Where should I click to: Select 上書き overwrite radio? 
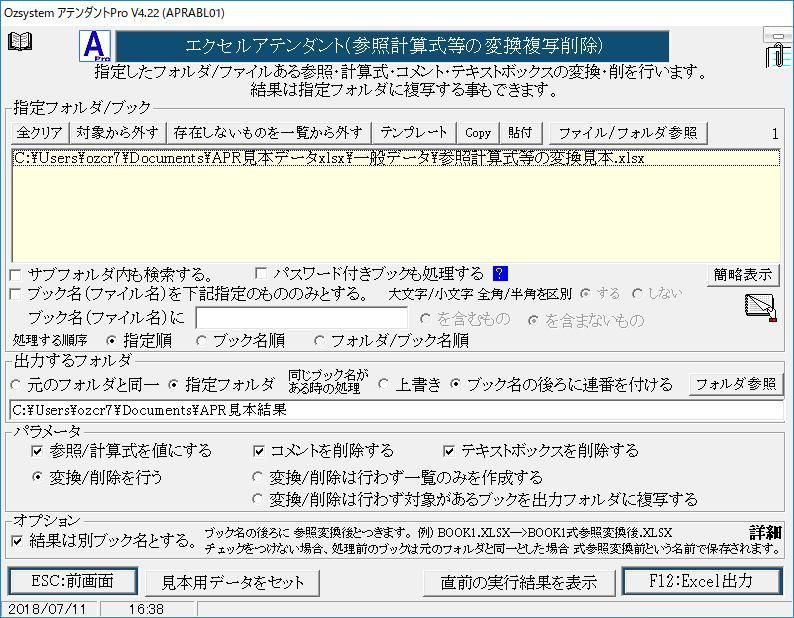(384, 384)
